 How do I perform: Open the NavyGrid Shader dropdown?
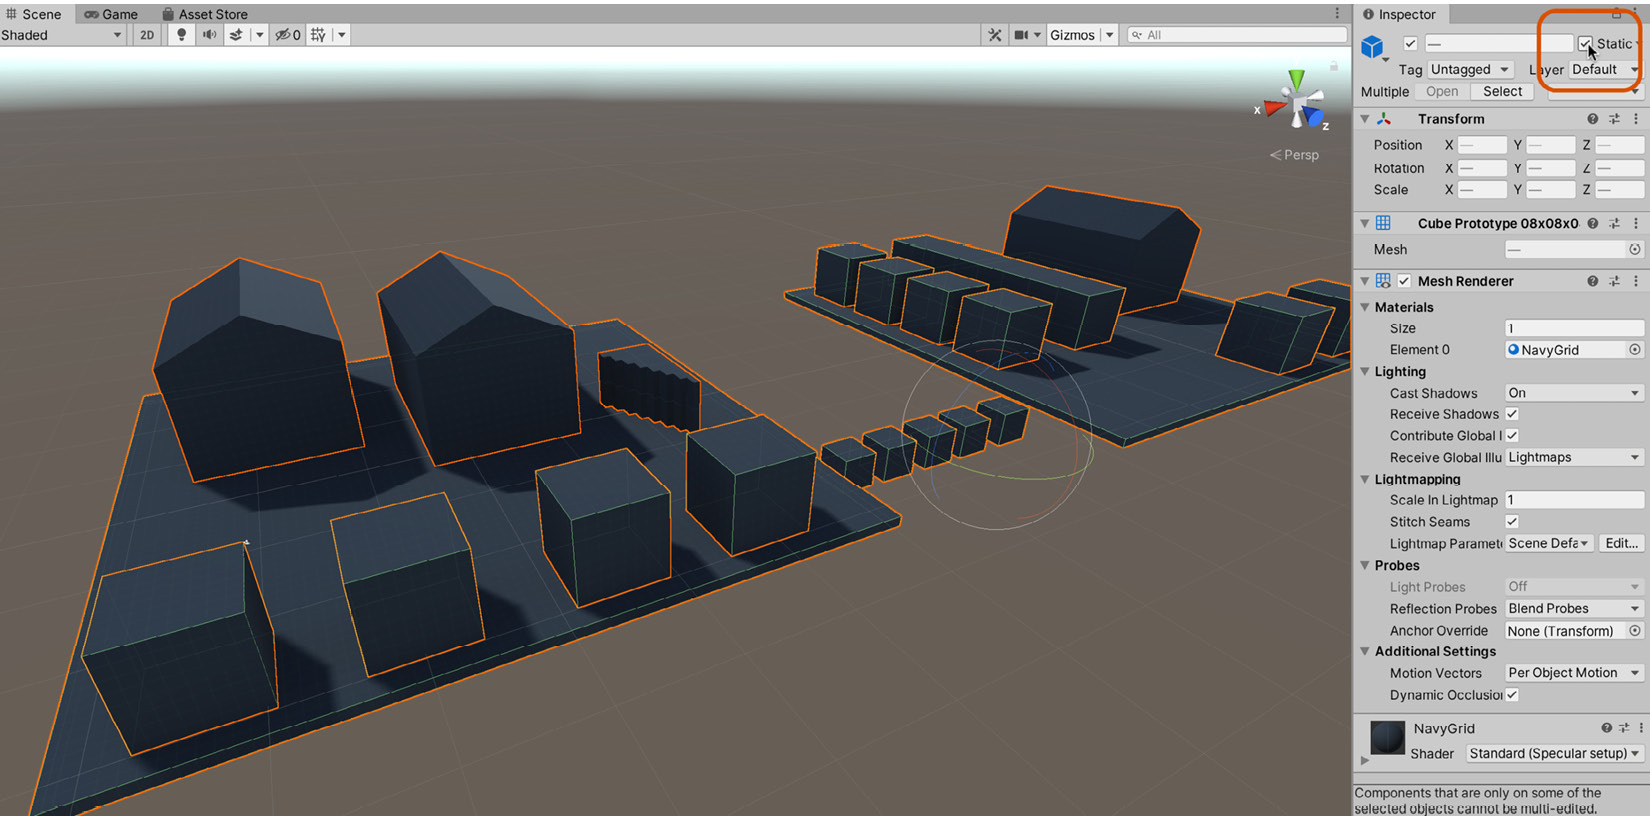tap(1555, 754)
